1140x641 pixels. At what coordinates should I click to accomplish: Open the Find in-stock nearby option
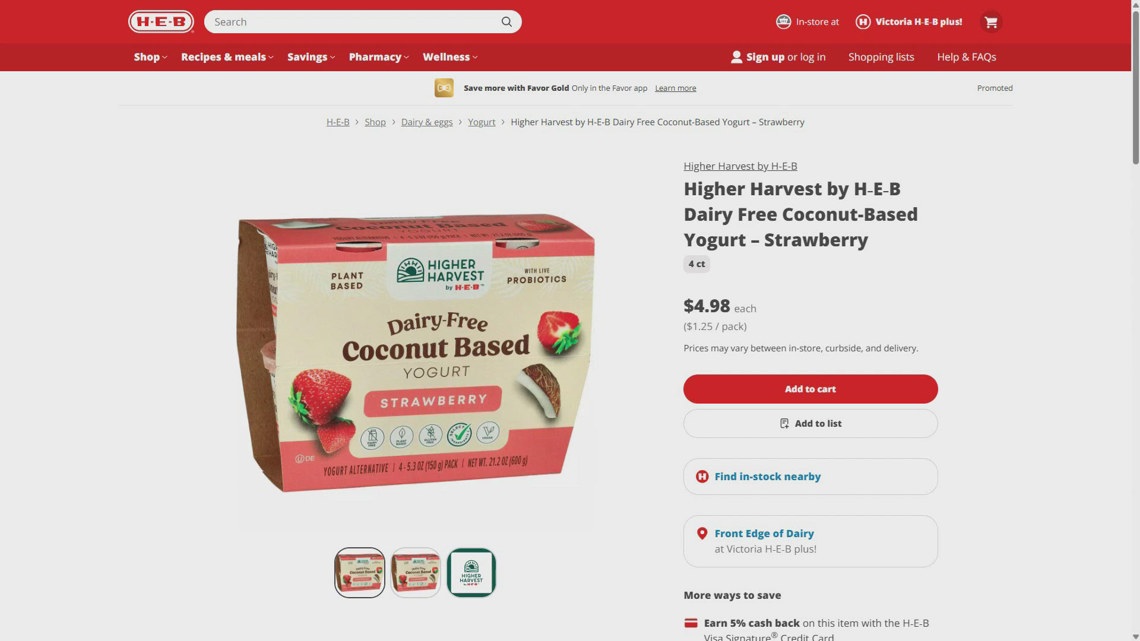coord(810,476)
